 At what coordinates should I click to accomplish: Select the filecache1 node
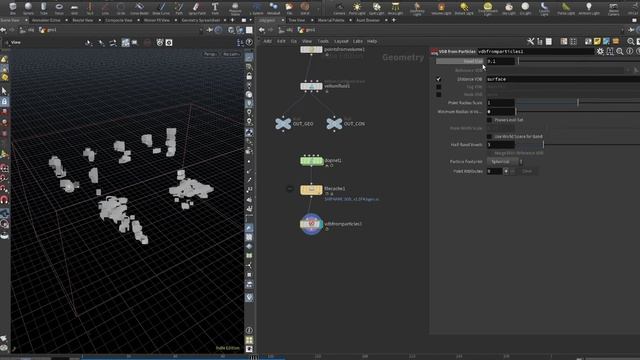coord(311,190)
